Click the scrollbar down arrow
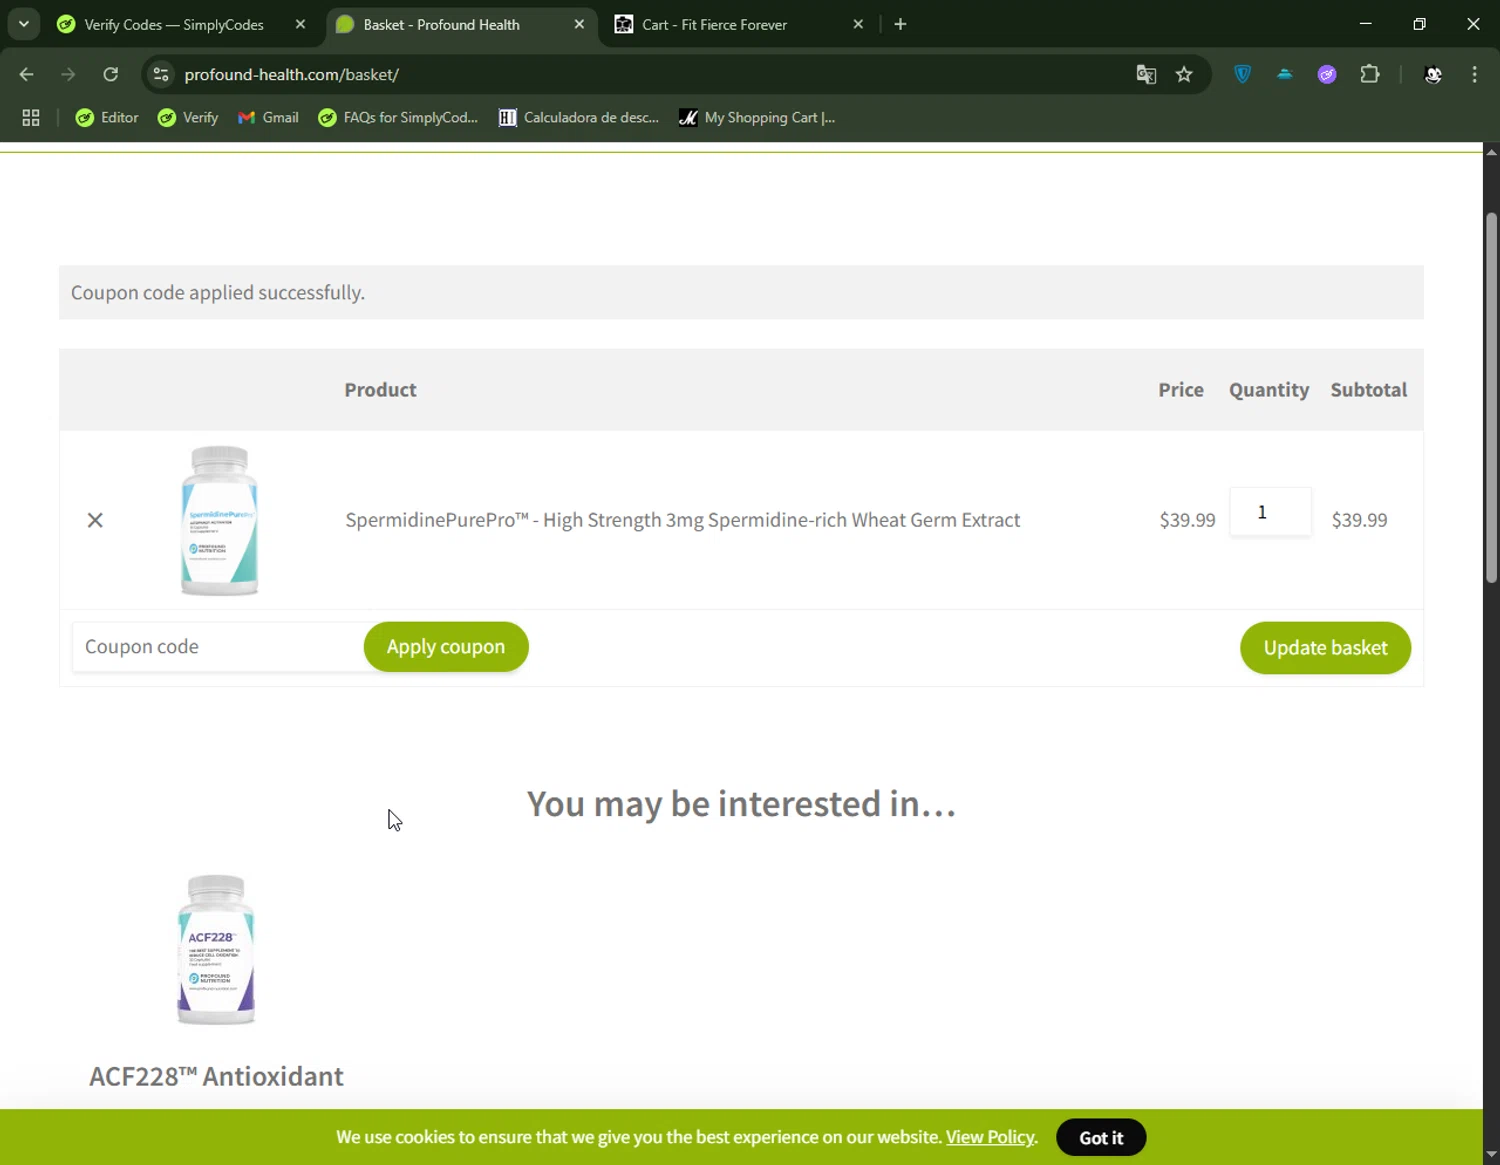 [1491, 1155]
